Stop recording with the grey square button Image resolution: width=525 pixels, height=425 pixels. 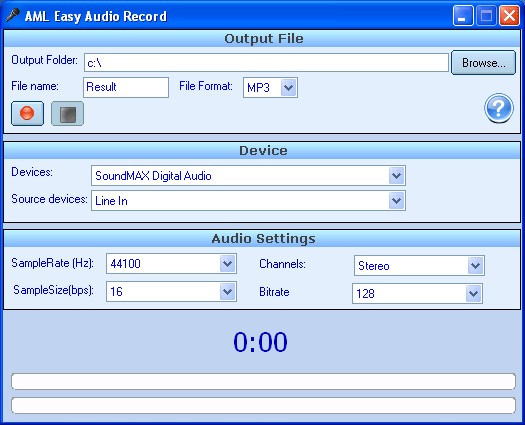67,114
